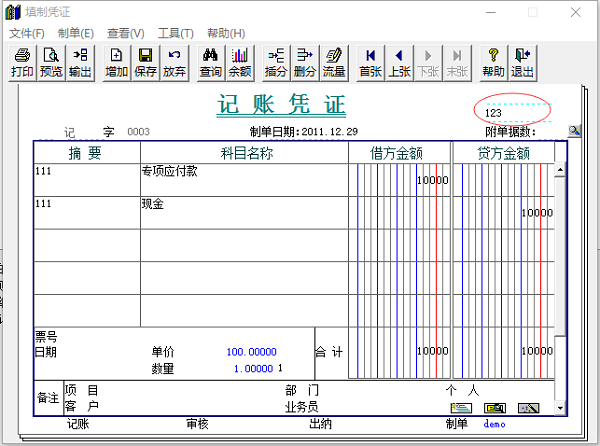The height and width of the screenshot is (446, 600).
Task: Click the 摘要 column header
Action: click(87, 153)
